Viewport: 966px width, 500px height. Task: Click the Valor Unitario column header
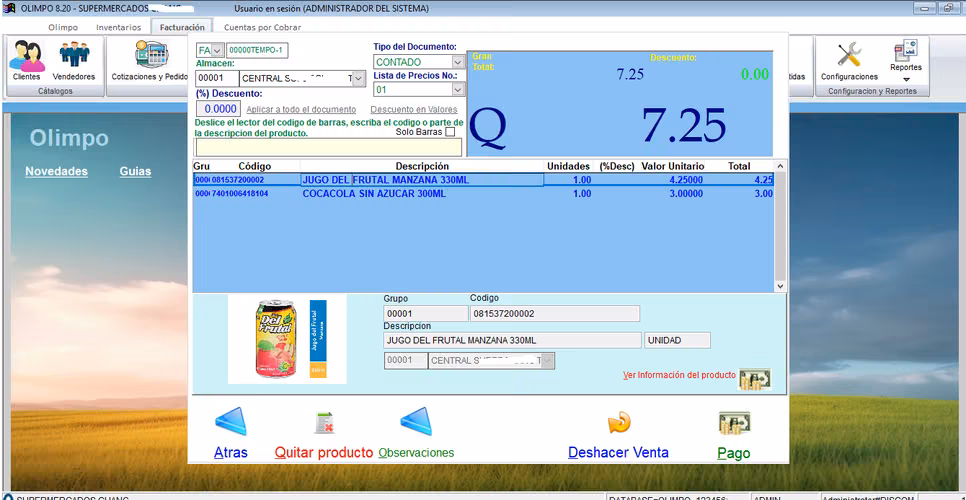pos(673,166)
